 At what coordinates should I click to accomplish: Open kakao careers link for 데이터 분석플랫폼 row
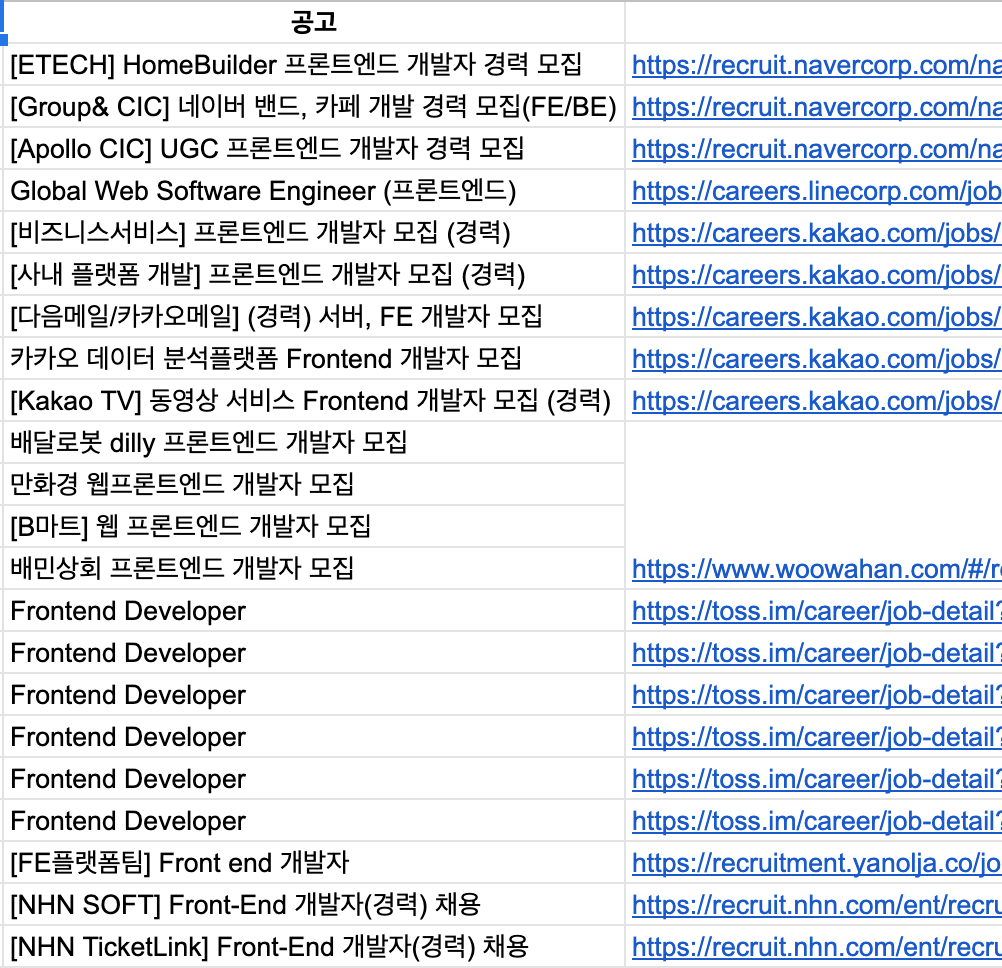tap(817, 360)
